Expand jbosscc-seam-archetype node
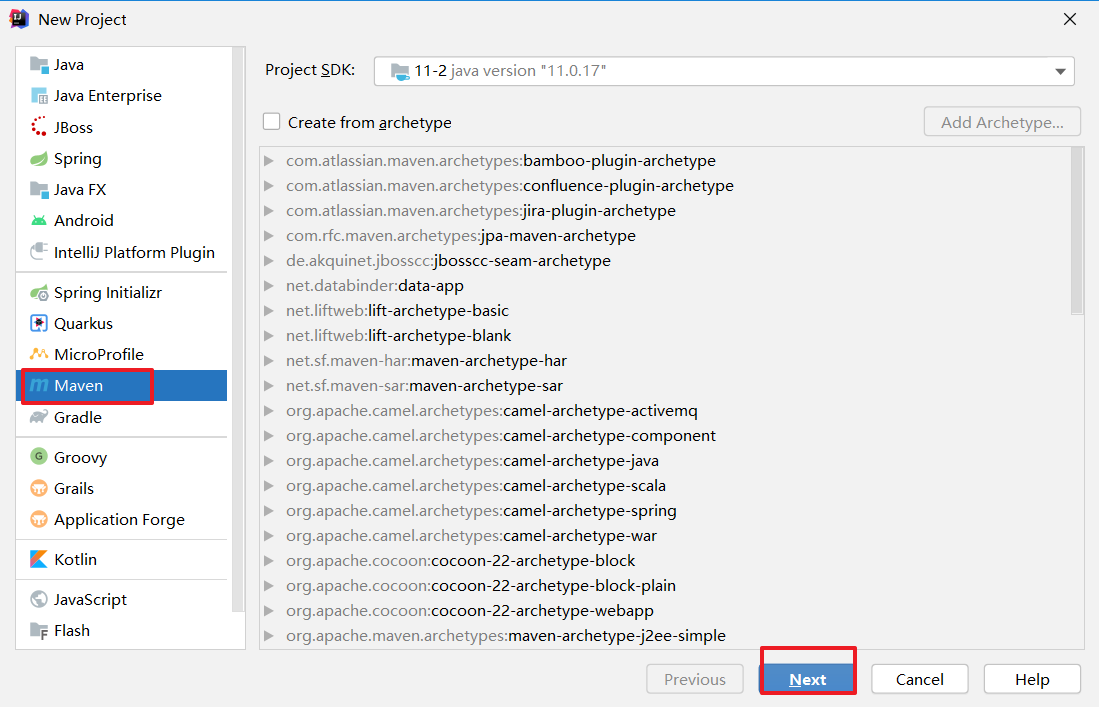 click(x=268, y=261)
